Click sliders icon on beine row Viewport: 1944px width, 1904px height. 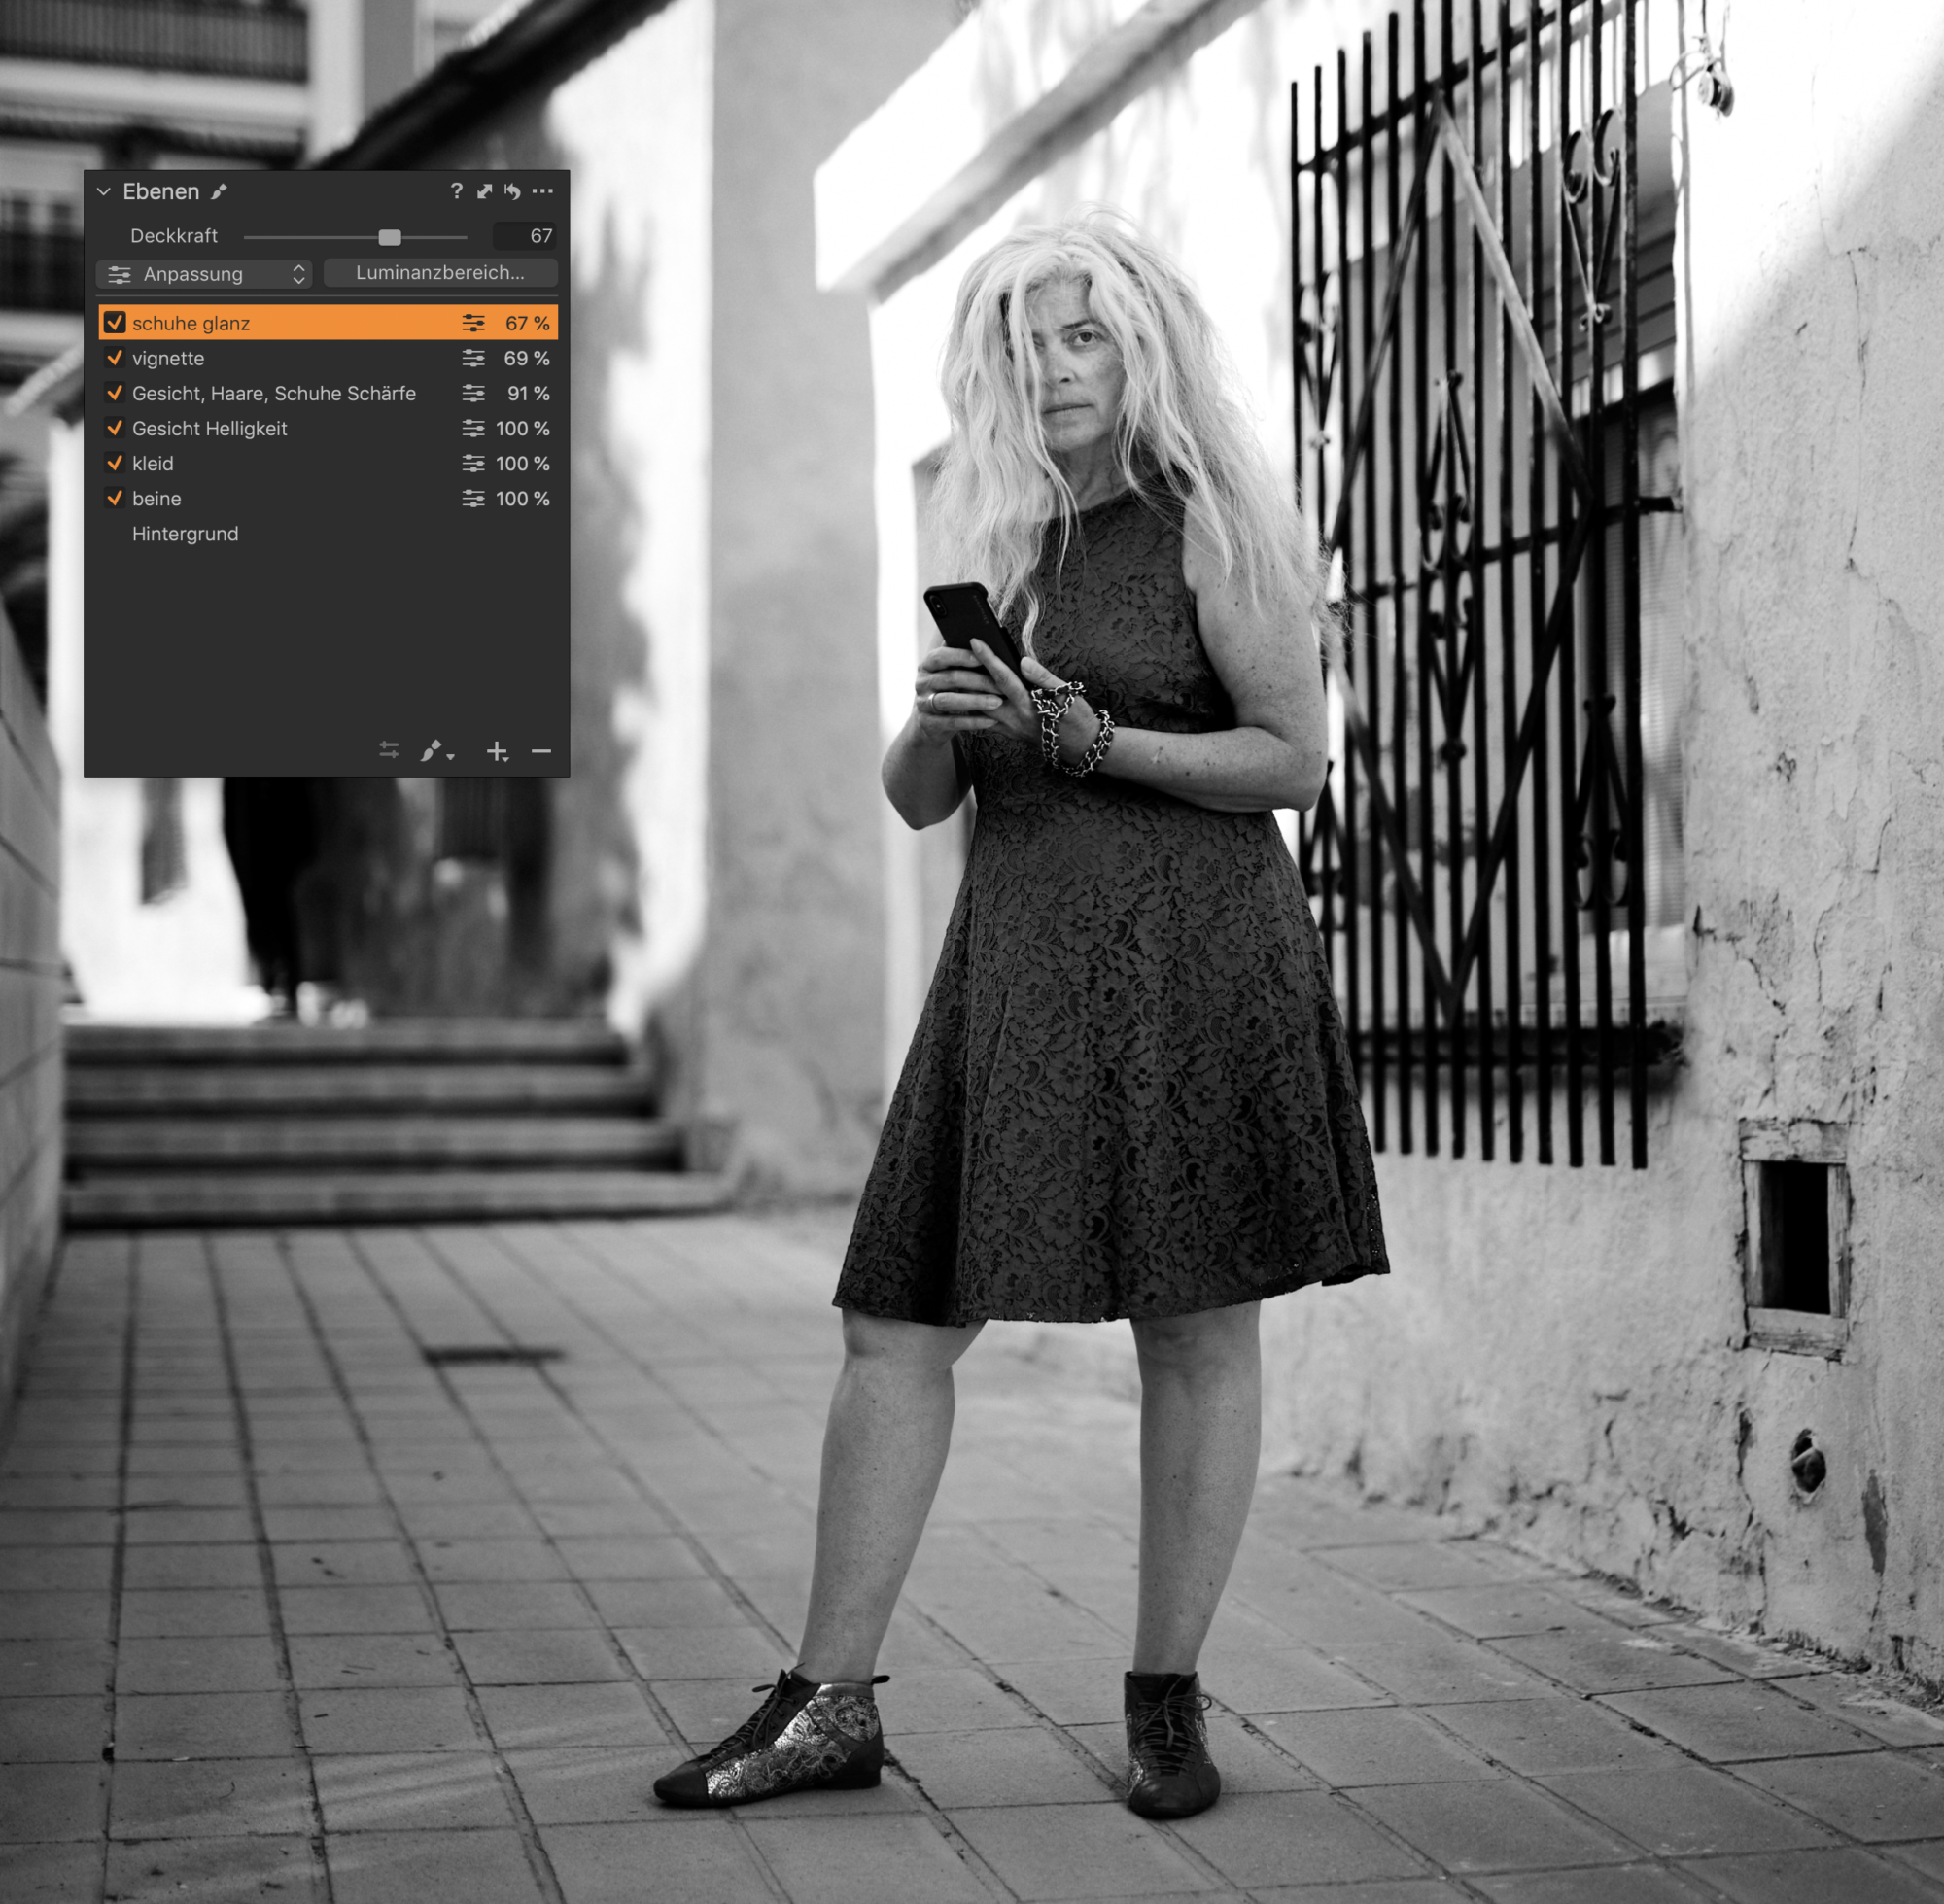[473, 498]
